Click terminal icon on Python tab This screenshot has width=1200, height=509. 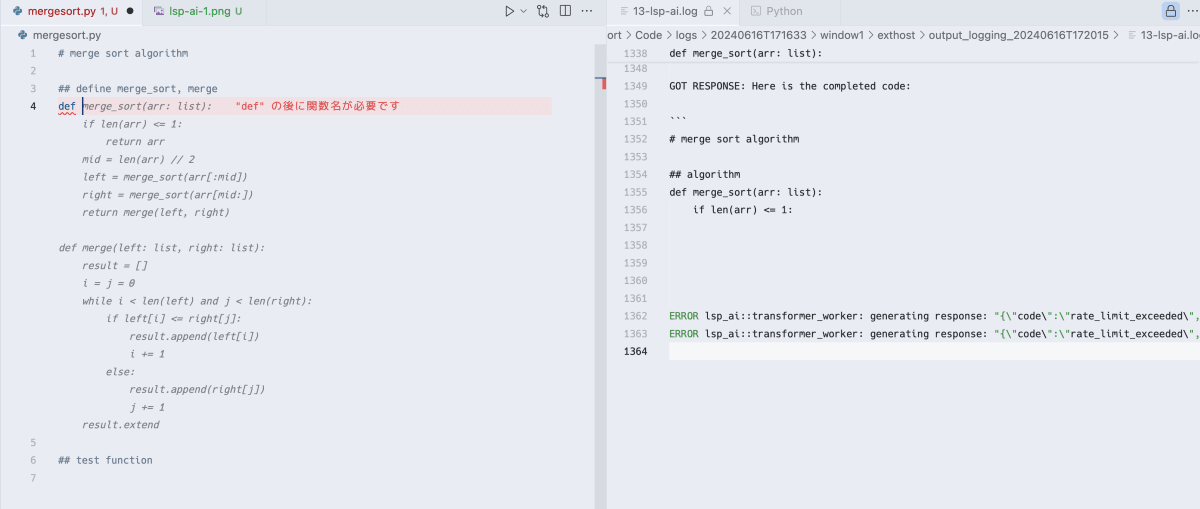(x=756, y=11)
